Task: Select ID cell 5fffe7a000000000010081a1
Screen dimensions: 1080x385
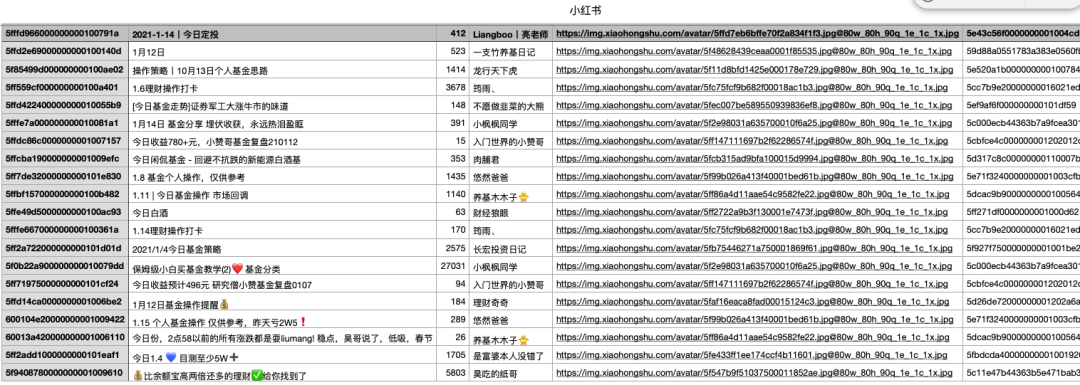Action: pos(64,123)
